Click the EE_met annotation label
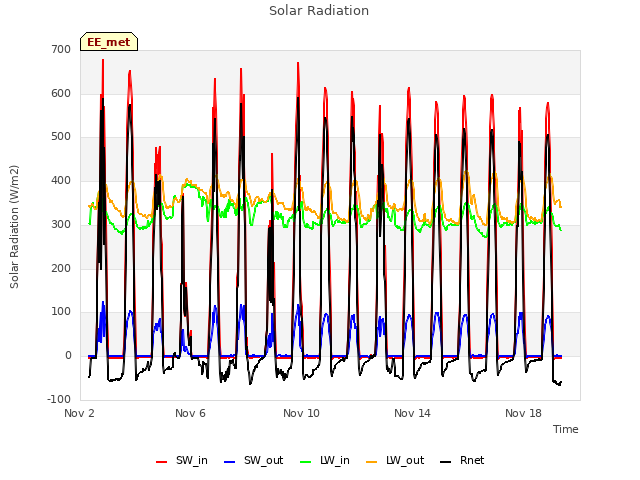 [109, 42]
